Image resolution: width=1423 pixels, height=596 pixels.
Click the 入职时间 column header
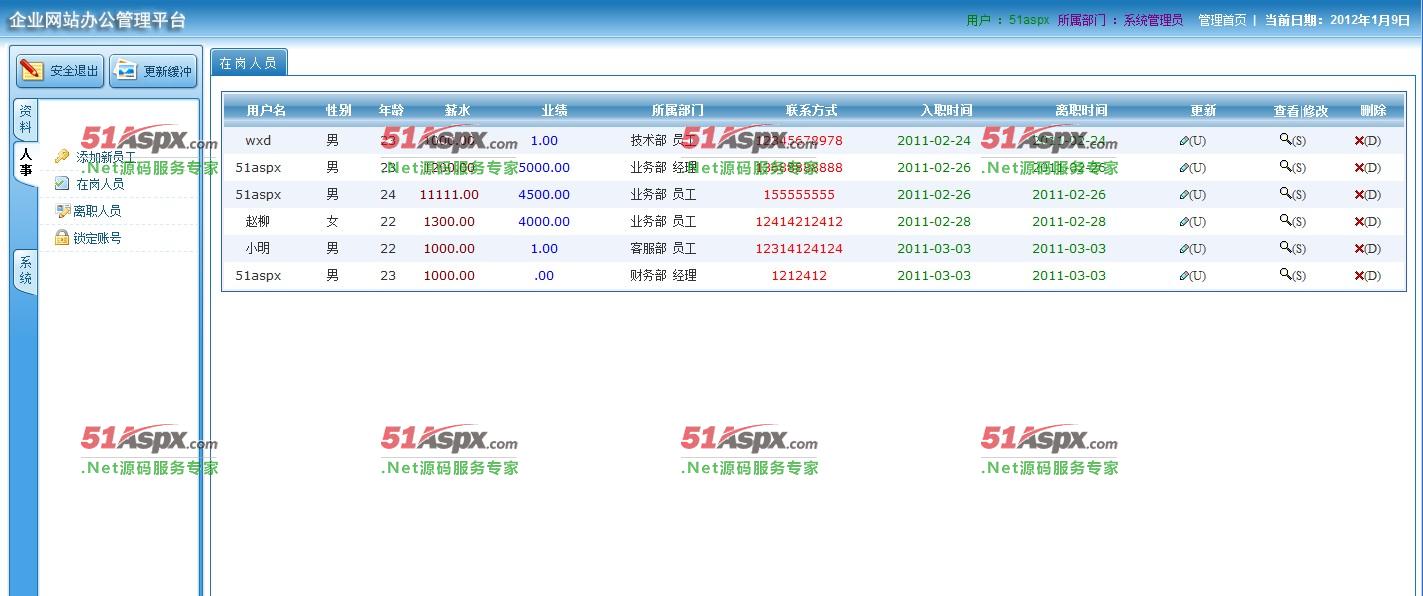click(x=946, y=111)
